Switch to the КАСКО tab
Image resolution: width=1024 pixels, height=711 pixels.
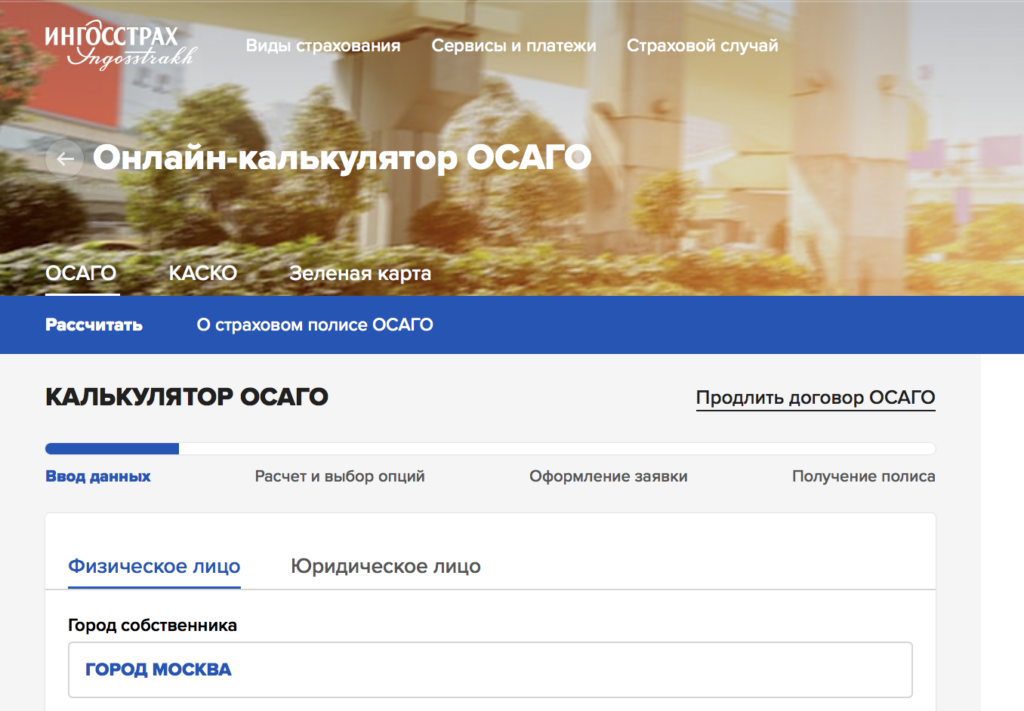[x=202, y=273]
